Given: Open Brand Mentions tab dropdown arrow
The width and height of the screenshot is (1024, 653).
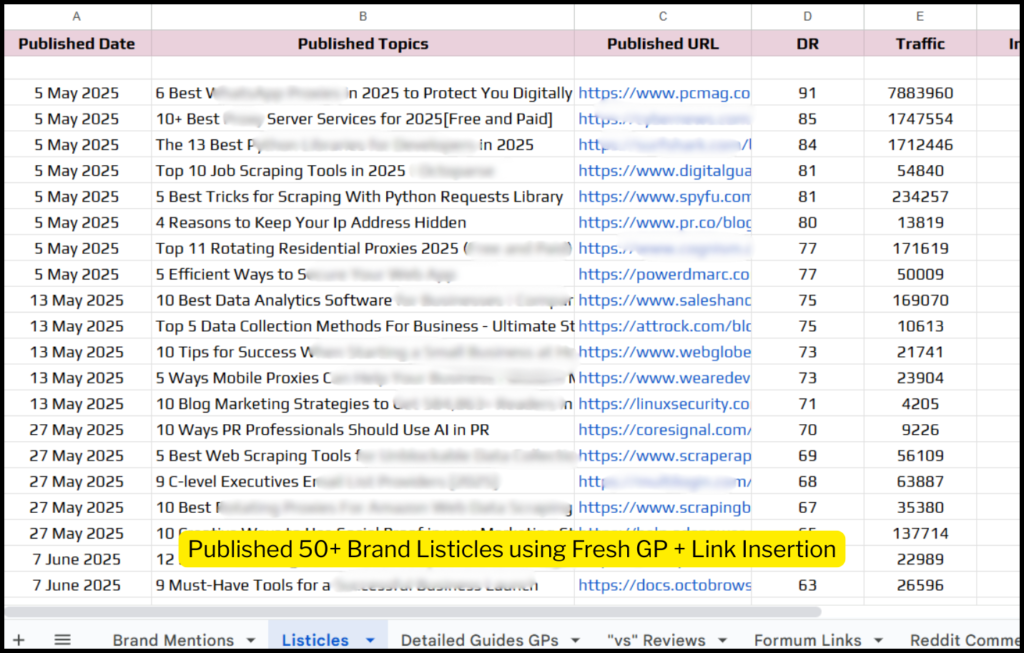Looking at the screenshot, I should click(x=251, y=641).
